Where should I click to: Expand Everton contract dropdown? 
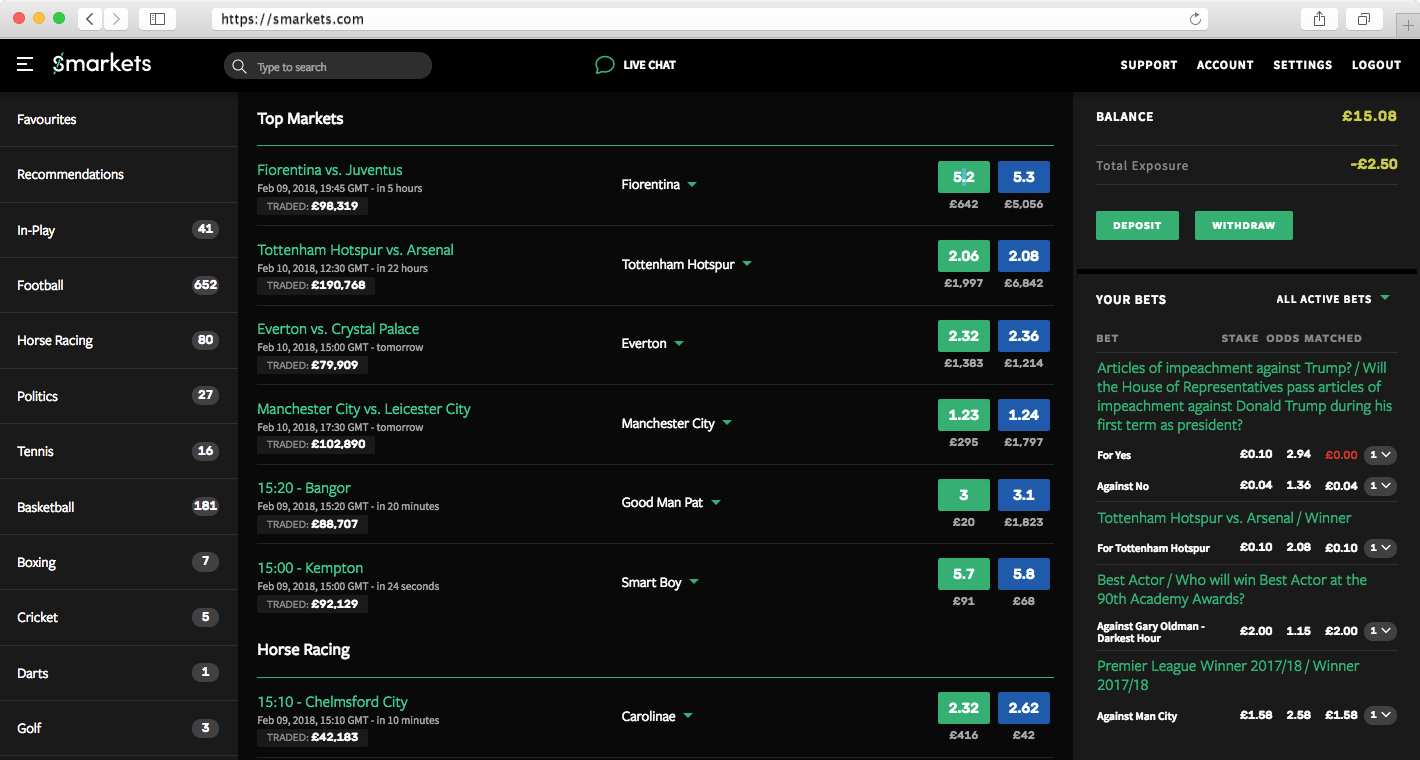(679, 344)
